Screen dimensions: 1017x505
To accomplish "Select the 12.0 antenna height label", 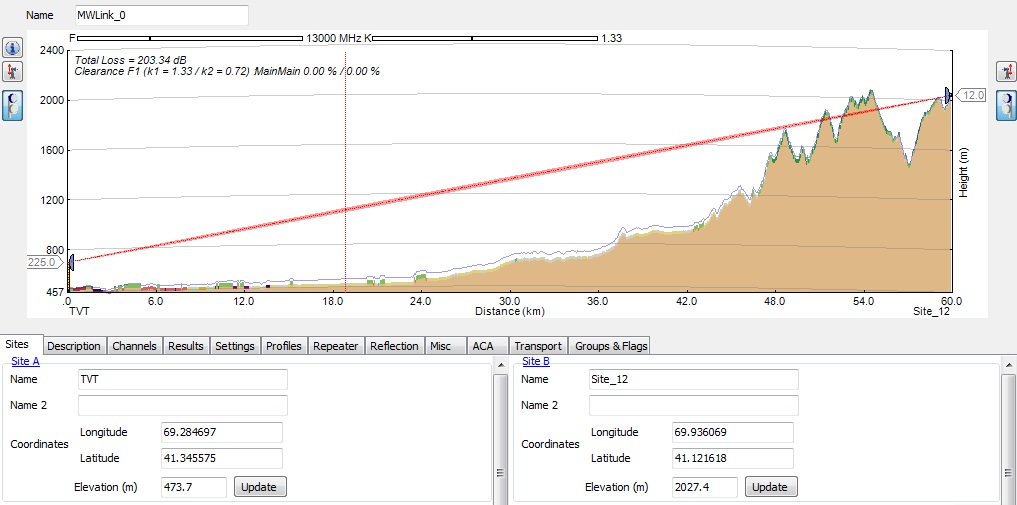I will point(974,95).
